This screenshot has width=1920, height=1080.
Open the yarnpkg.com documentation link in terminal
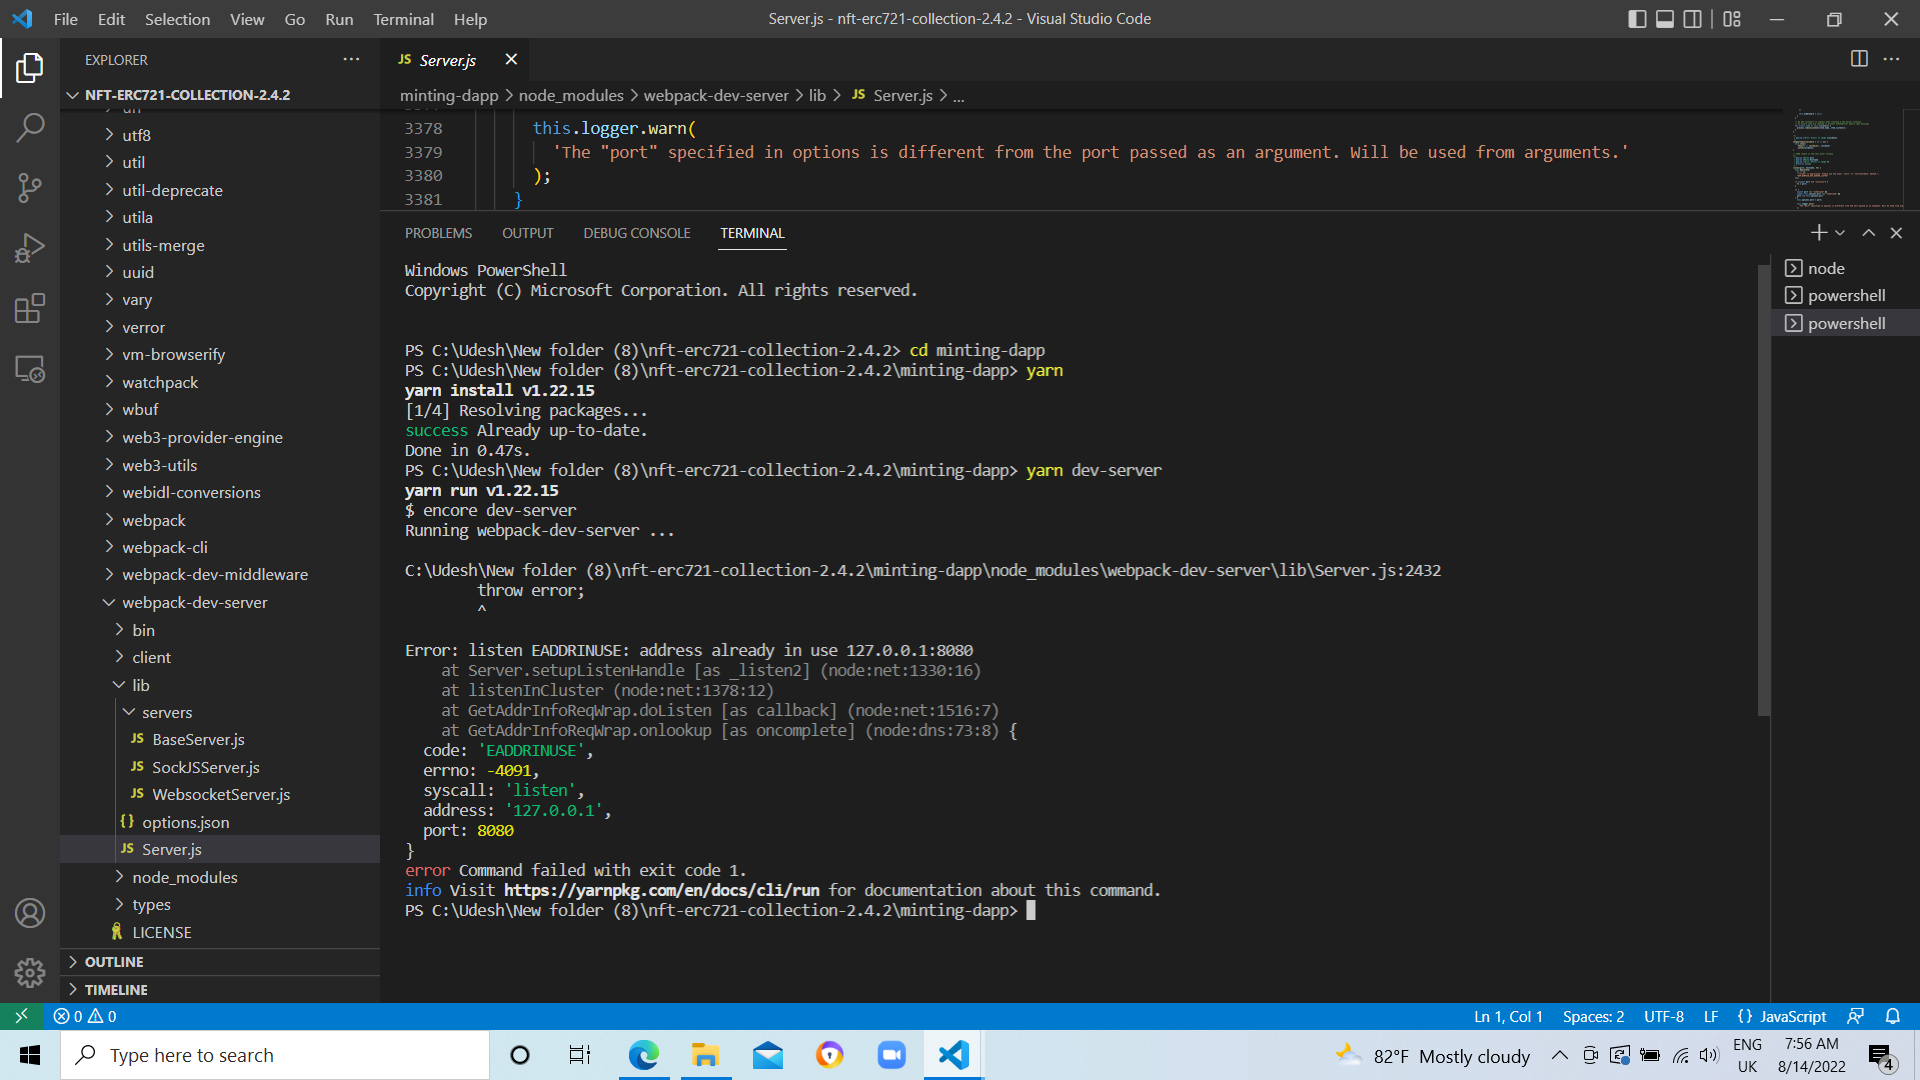[660, 890]
